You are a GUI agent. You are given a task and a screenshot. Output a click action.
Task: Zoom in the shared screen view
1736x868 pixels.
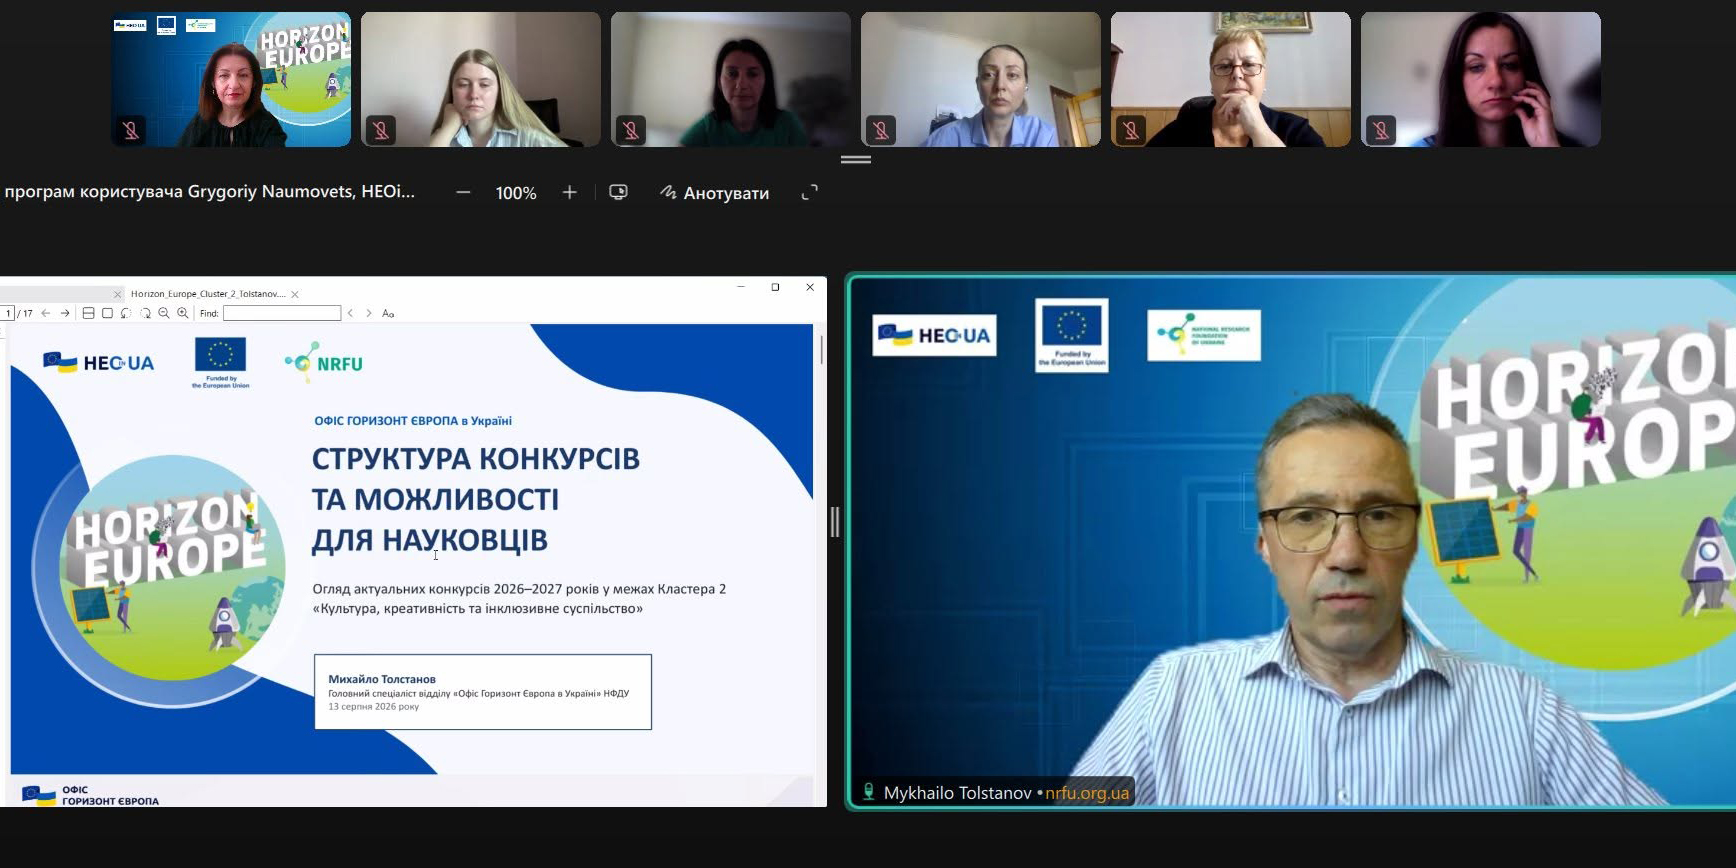tap(569, 192)
